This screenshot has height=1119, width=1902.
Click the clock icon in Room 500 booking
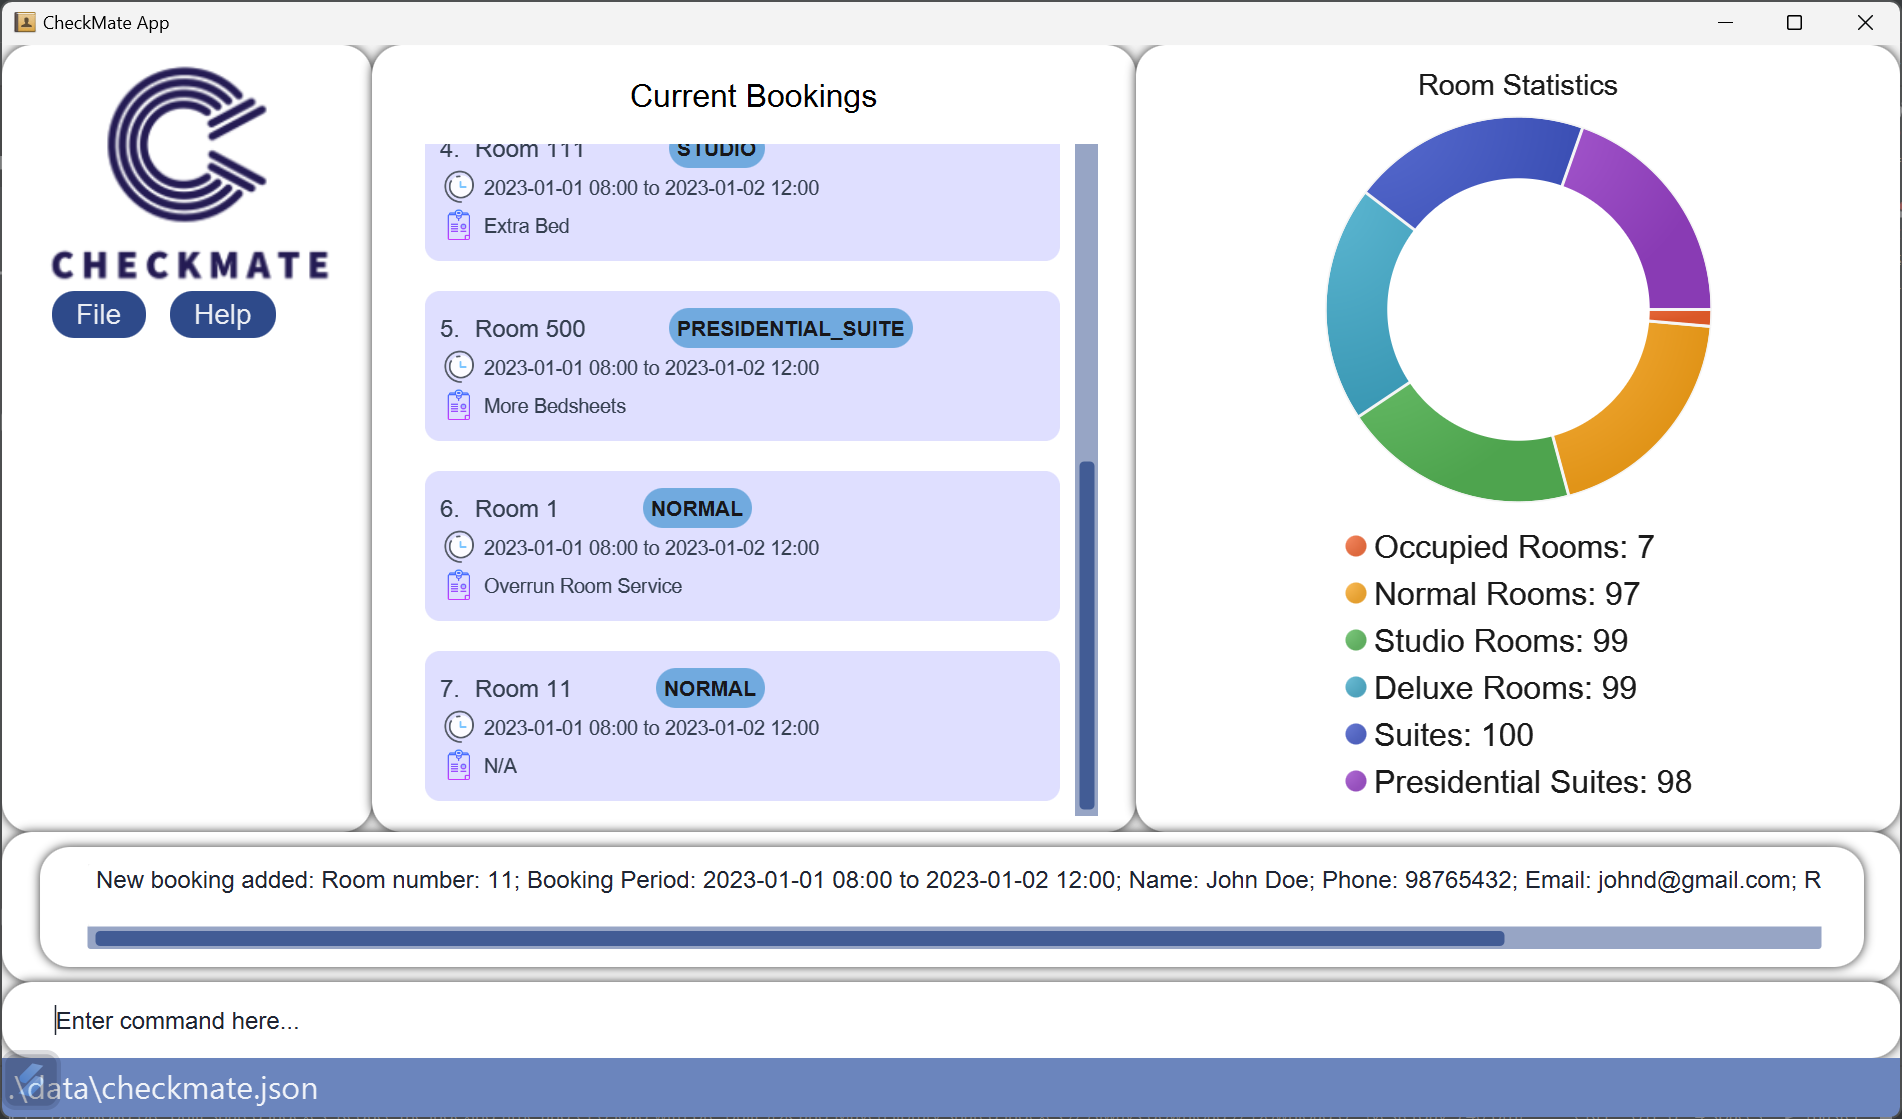pos(459,367)
